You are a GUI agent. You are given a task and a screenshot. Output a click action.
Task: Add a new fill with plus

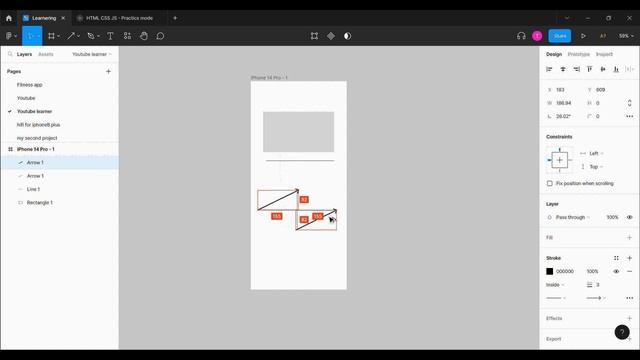coord(629,238)
